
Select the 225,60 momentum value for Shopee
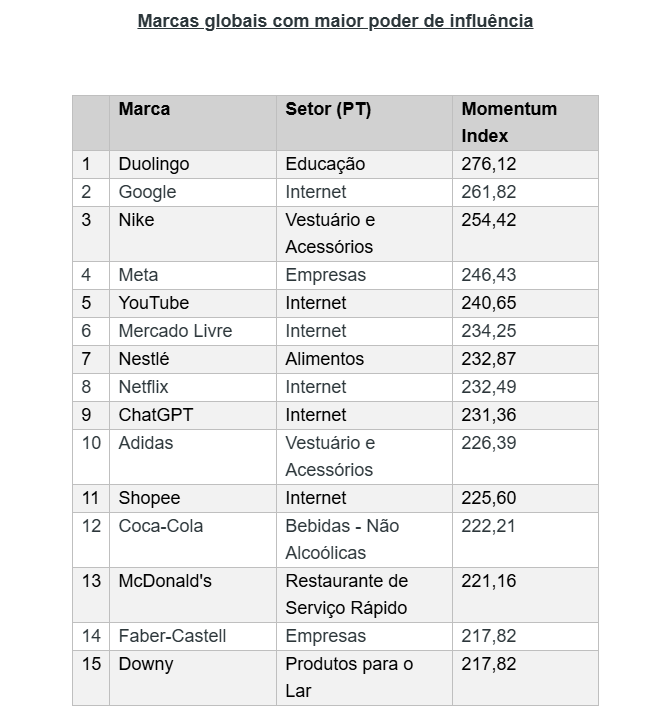click(x=489, y=498)
